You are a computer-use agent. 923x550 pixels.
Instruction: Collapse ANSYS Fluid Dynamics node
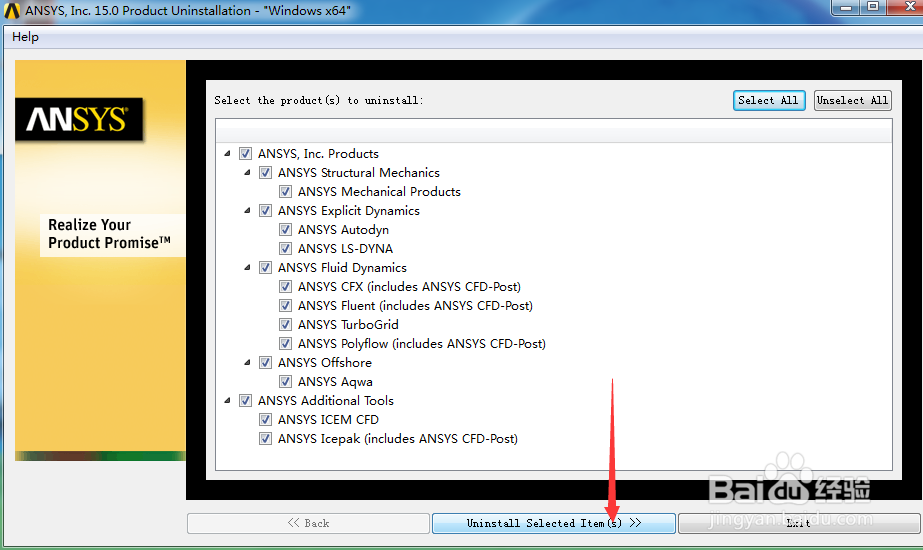click(247, 267)
